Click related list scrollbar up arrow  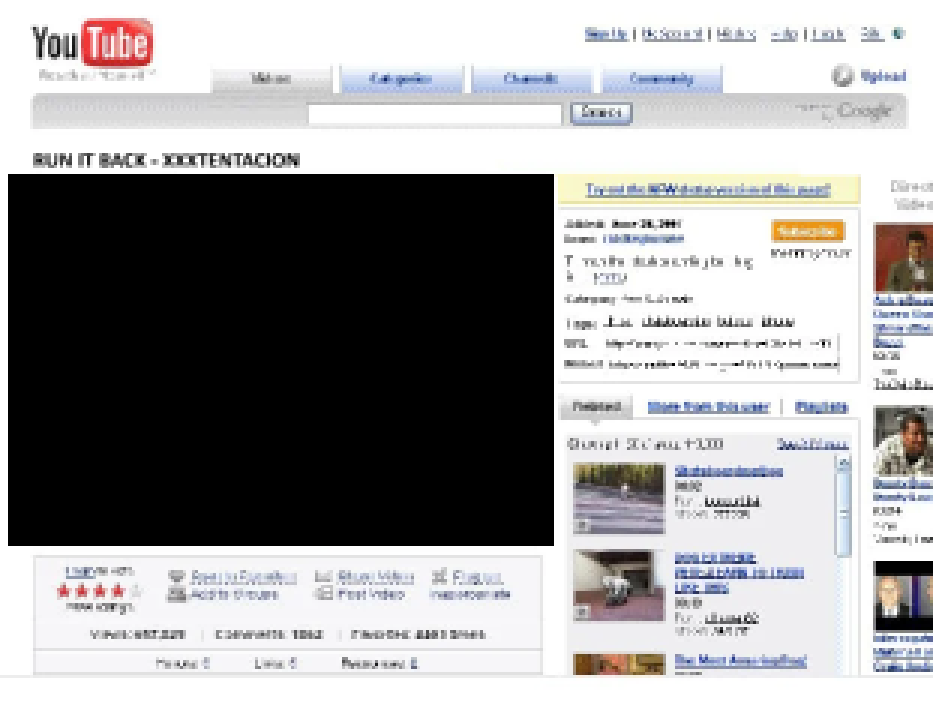843,464
